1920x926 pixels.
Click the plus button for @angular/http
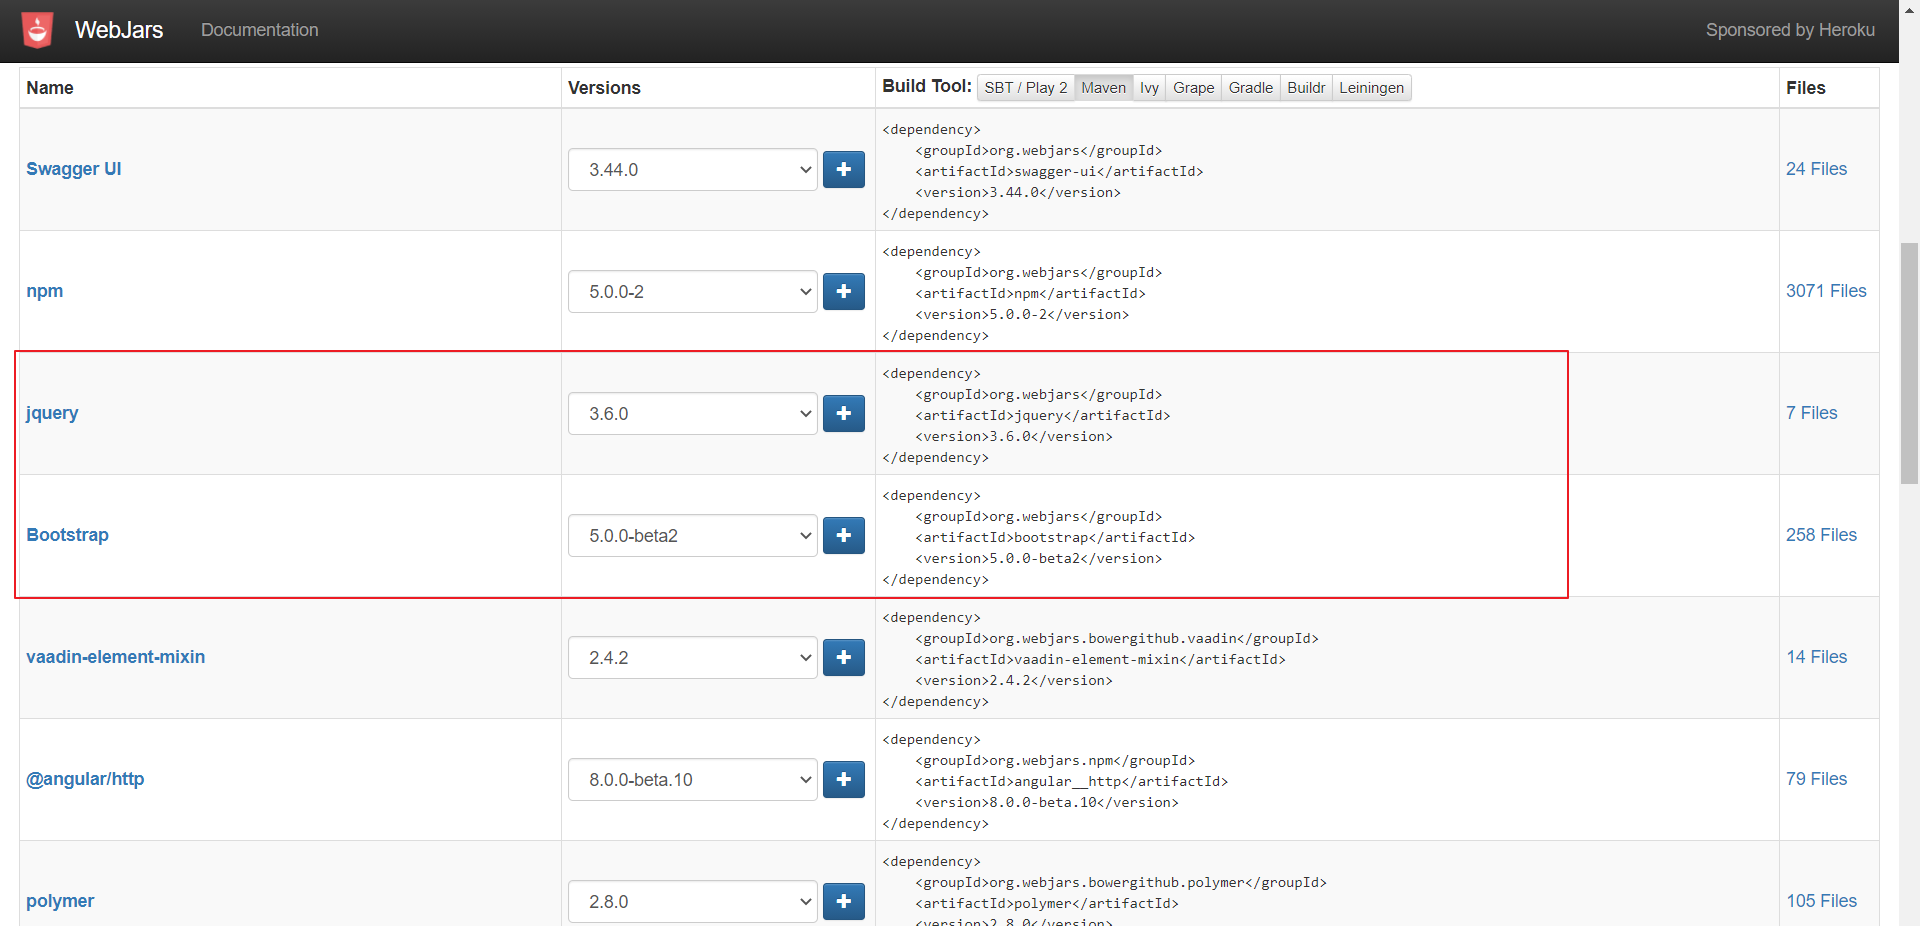[x=844, y=780]
